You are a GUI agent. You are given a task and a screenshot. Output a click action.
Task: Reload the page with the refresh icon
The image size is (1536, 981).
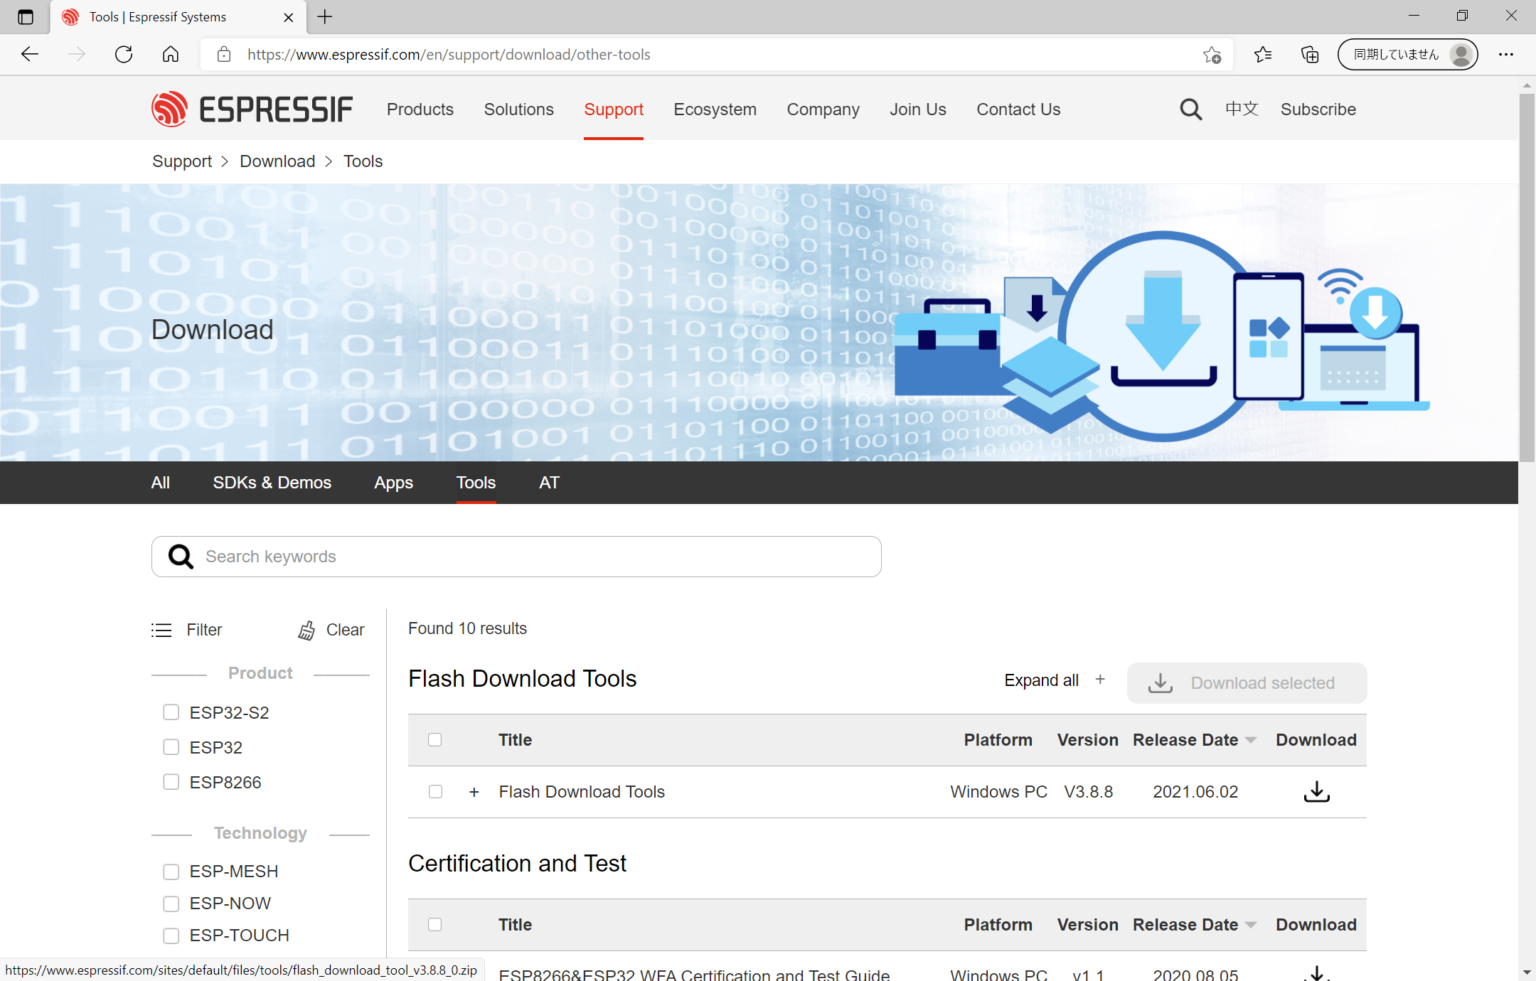pyautogui.click(x=124, y=55)
